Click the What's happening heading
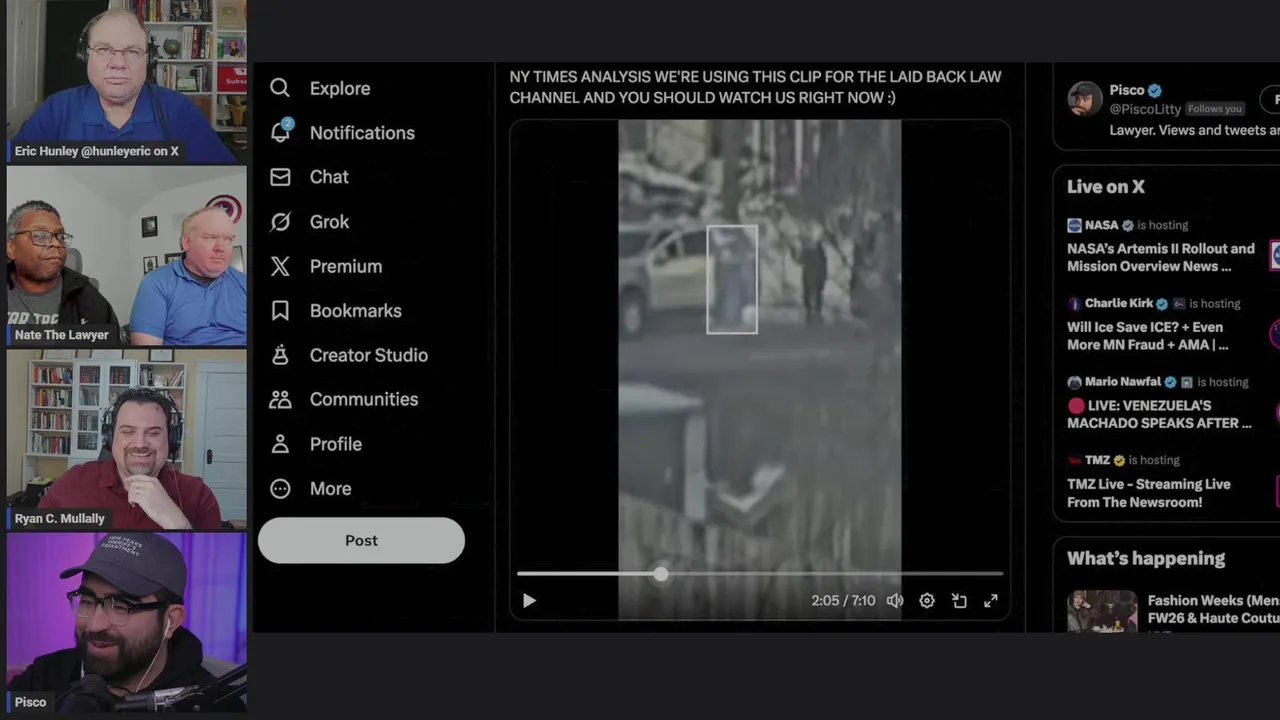 click(1146, 559)
